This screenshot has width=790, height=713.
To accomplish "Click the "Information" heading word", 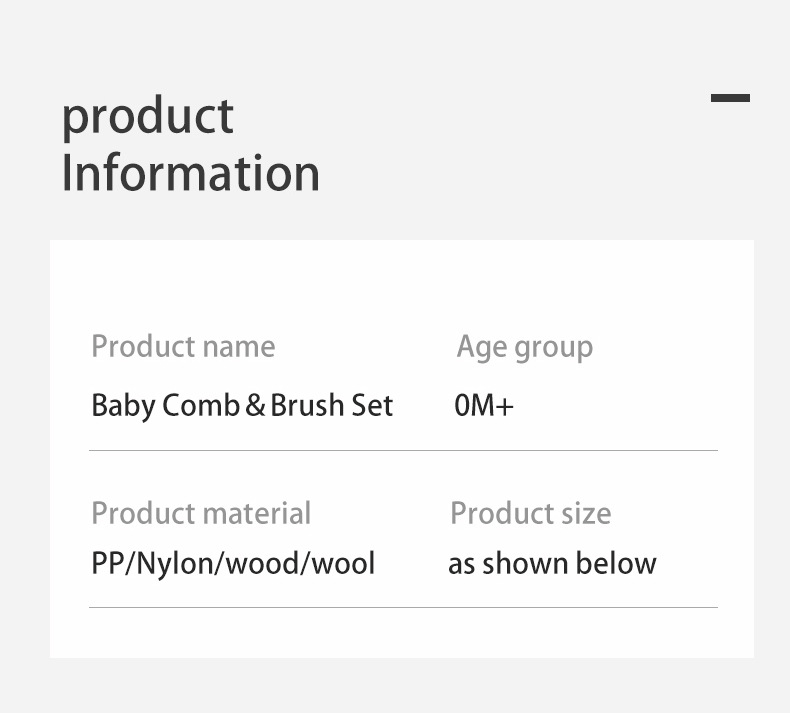I will [191, 172].
